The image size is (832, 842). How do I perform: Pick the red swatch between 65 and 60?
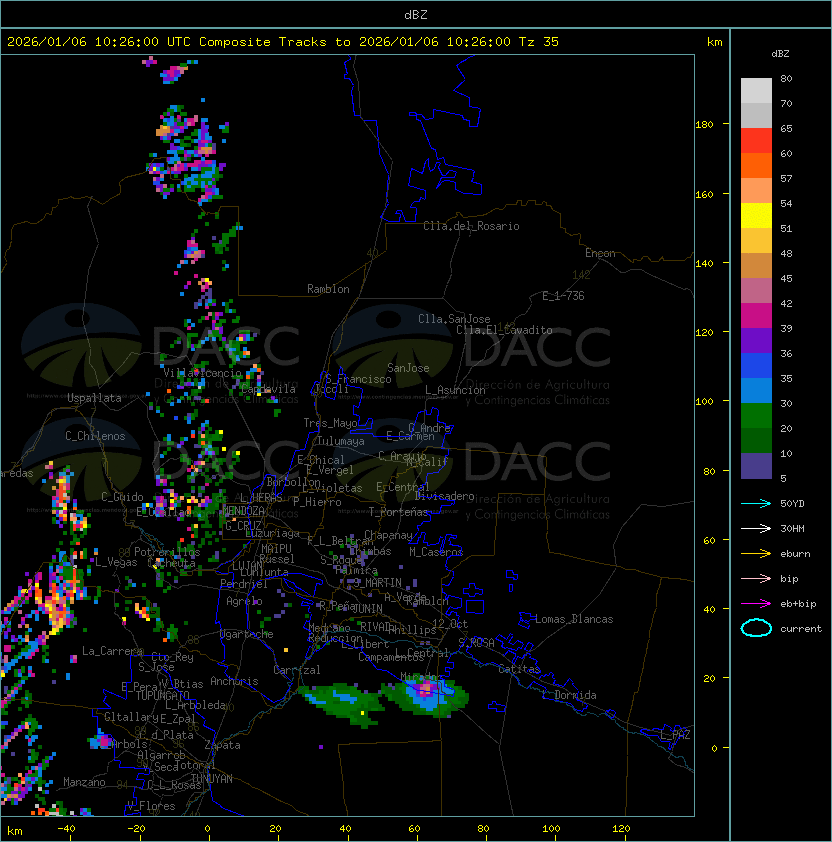click(756, 140)
